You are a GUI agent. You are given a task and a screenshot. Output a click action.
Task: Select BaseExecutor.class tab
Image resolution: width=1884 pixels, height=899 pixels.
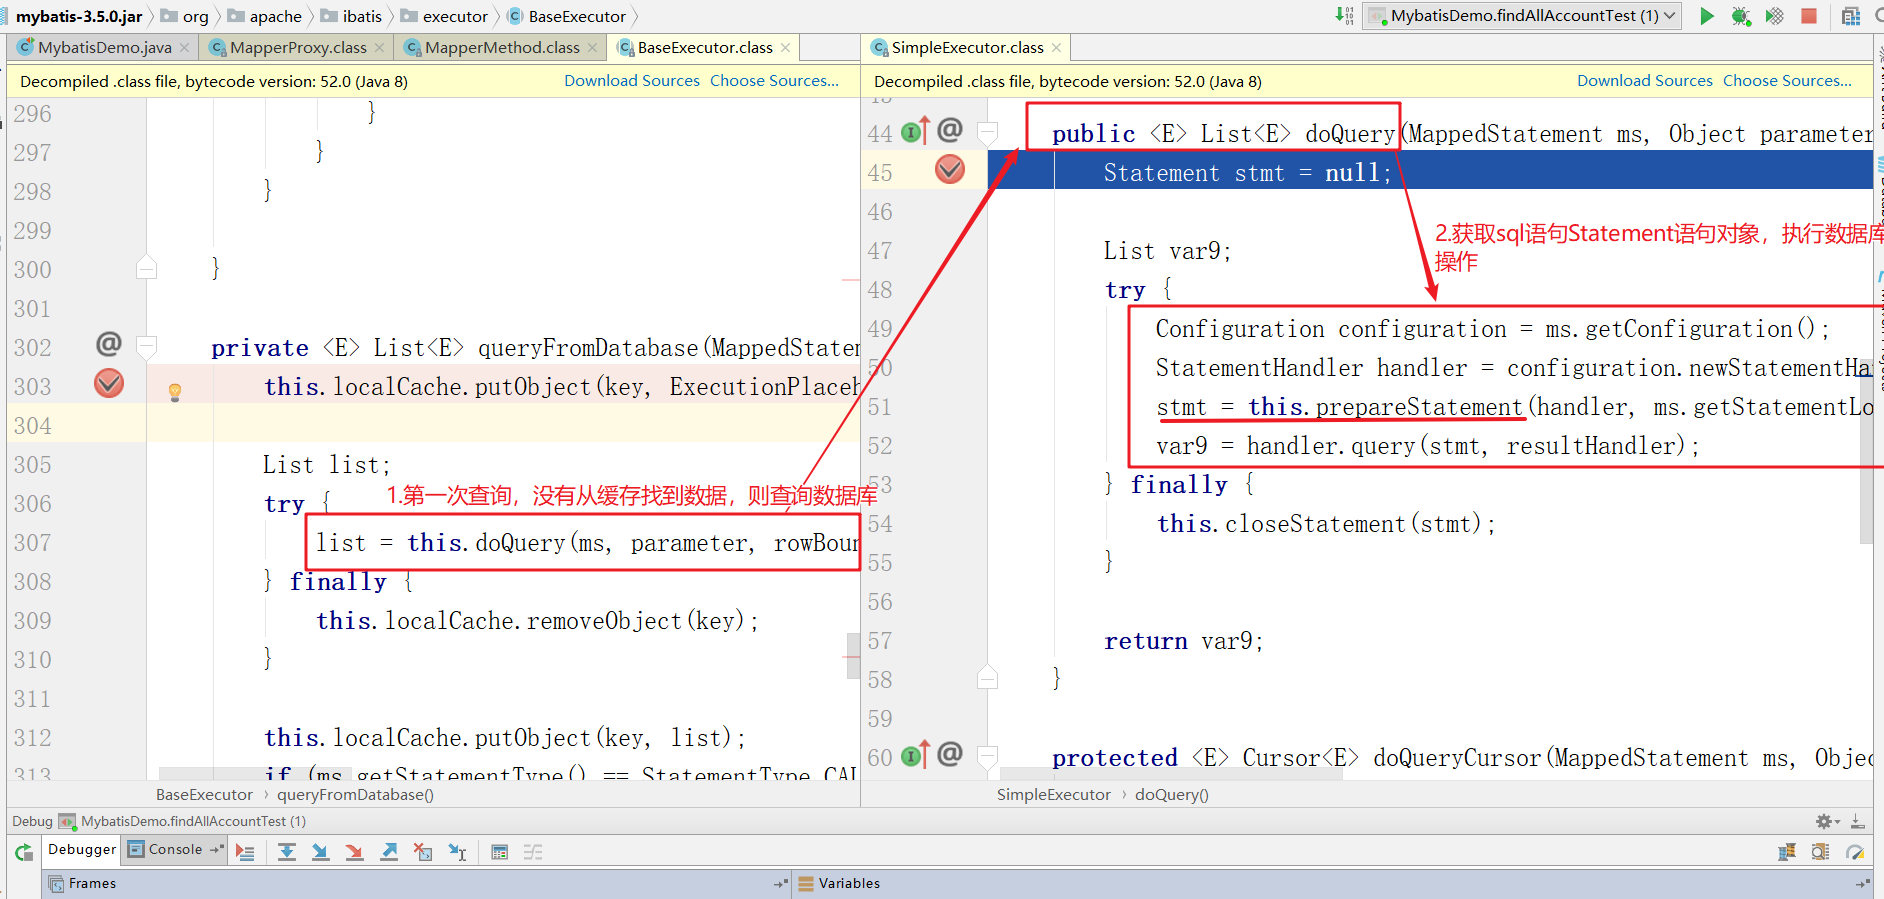(705, 47)
